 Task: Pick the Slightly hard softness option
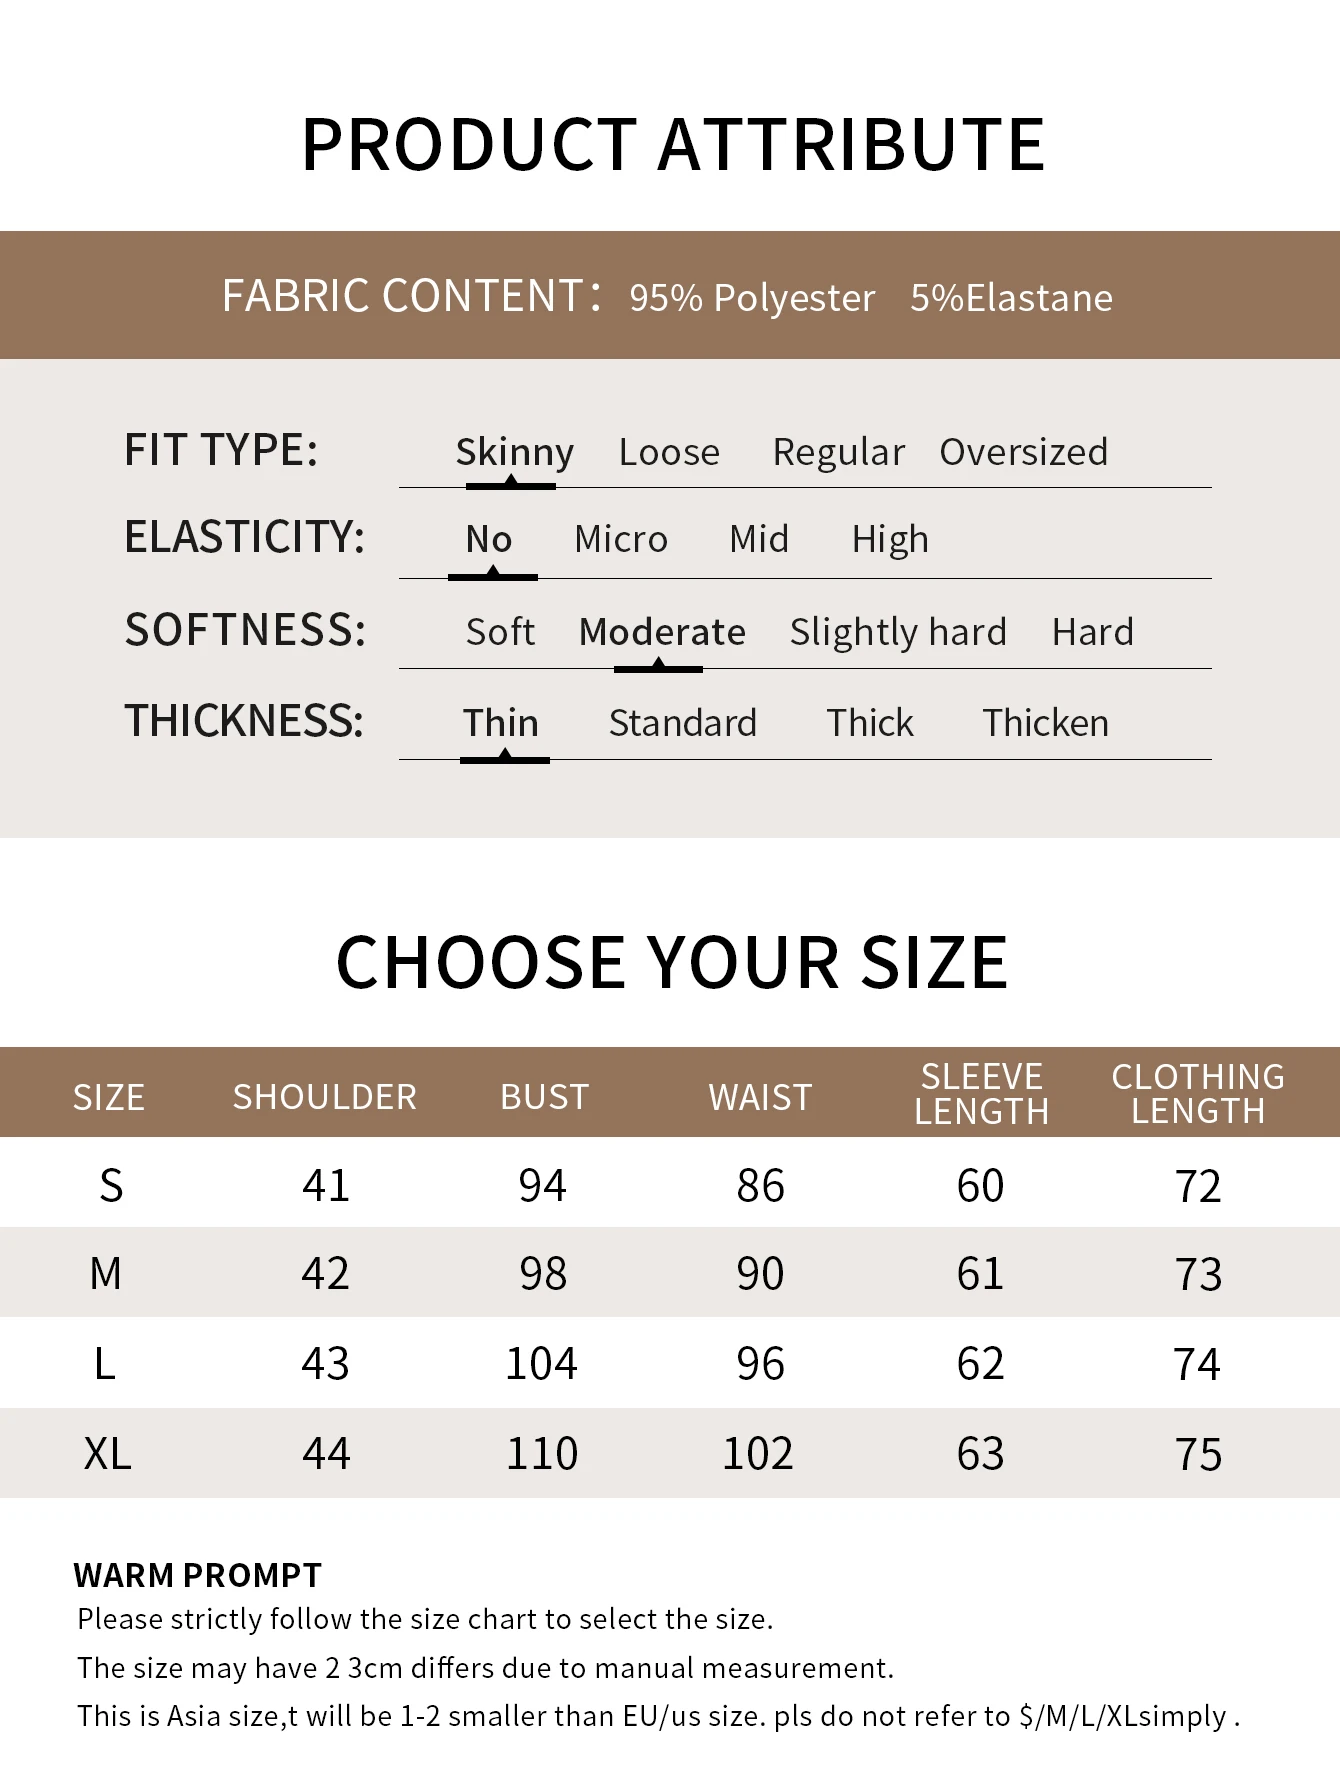coord(898,632)
